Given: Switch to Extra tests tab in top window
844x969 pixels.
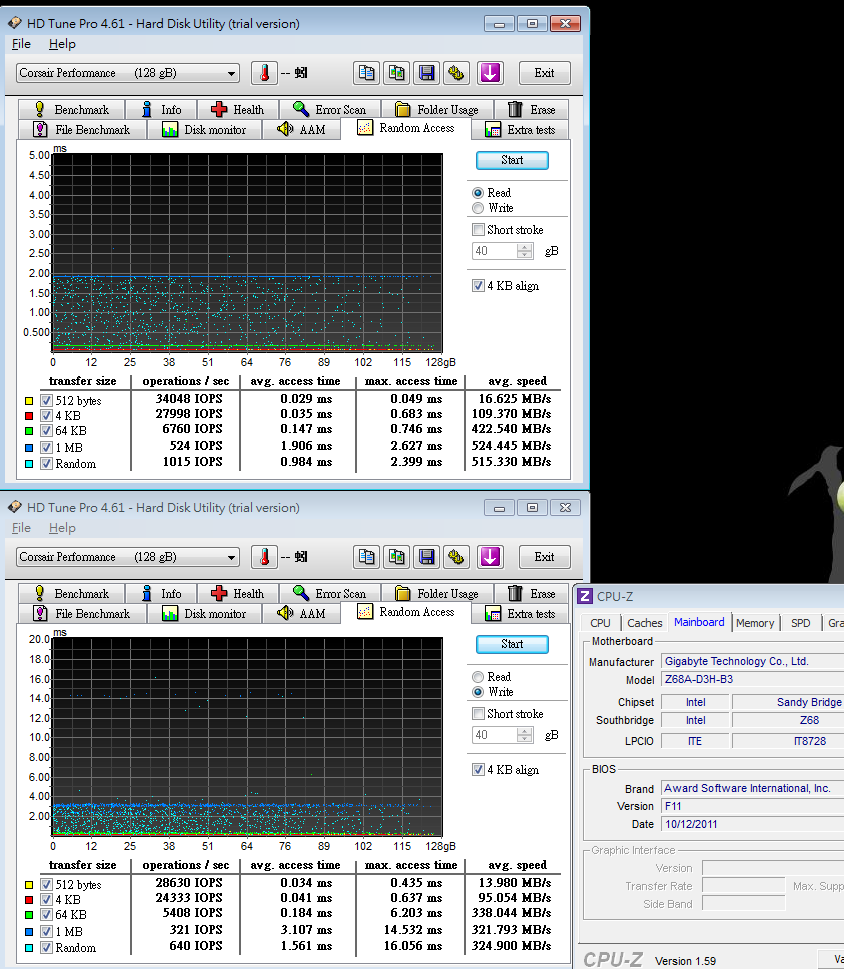Looking at the screenshot, I should pos(520,130).
